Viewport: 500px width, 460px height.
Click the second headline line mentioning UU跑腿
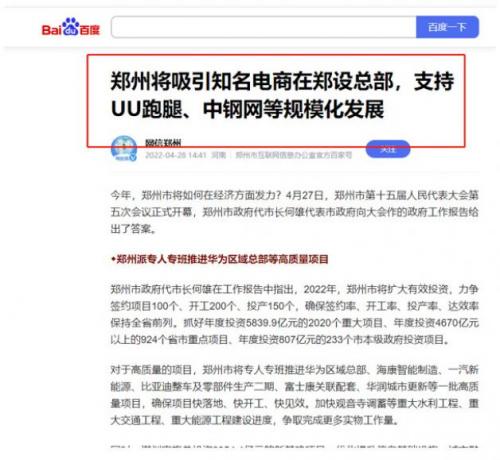pos(247,109)
